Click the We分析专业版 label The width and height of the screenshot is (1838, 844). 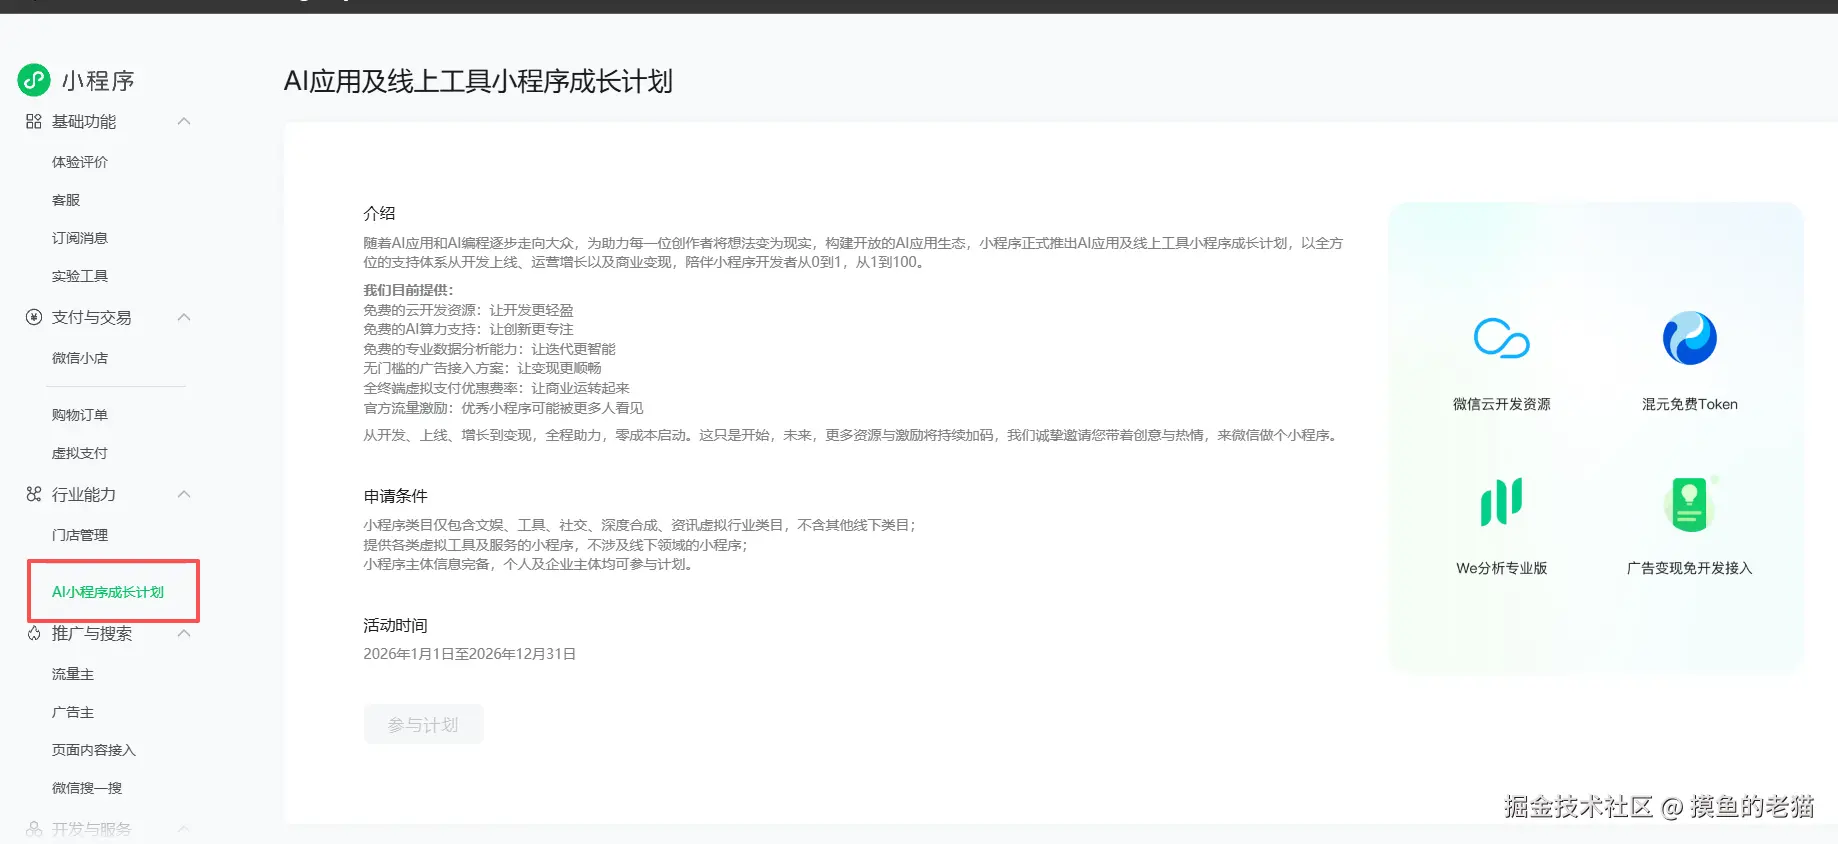tap(1502, 568)
